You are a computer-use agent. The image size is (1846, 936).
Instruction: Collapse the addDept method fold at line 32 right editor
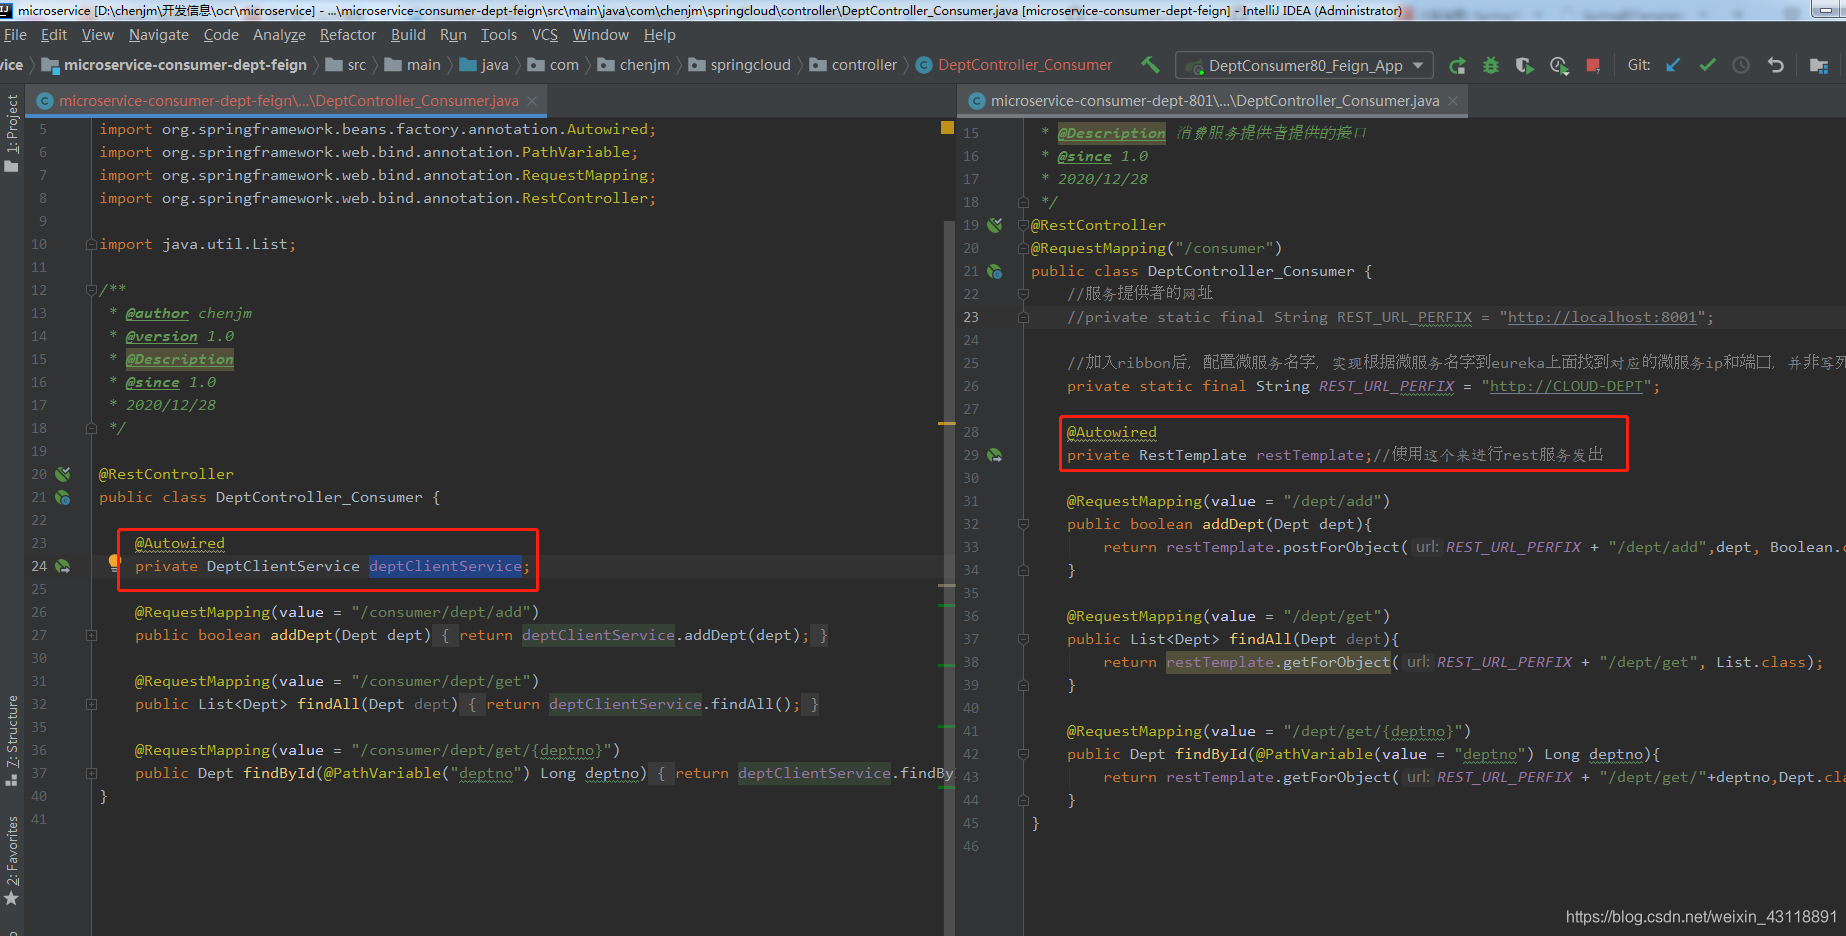tap(1023, 524)
